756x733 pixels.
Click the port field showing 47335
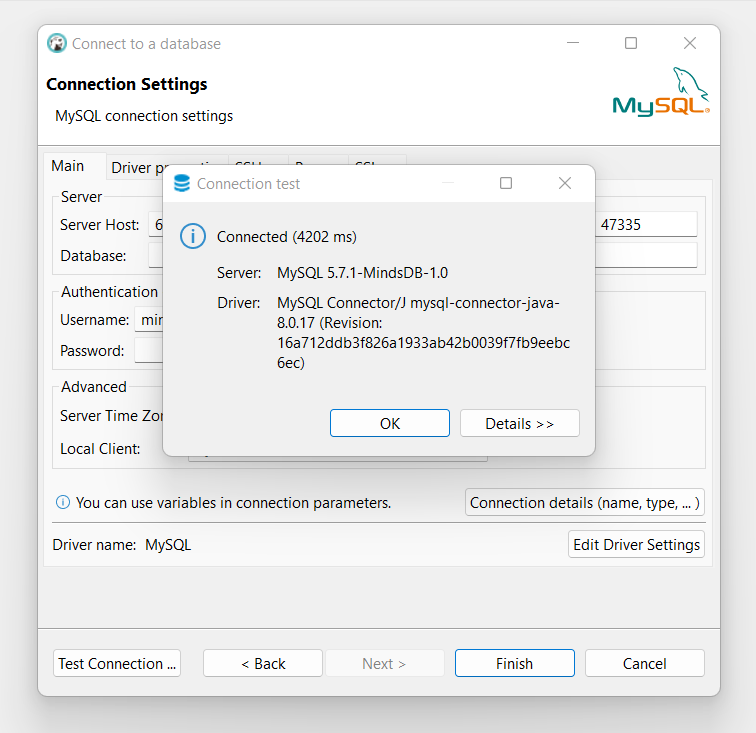tap(645, 225)
